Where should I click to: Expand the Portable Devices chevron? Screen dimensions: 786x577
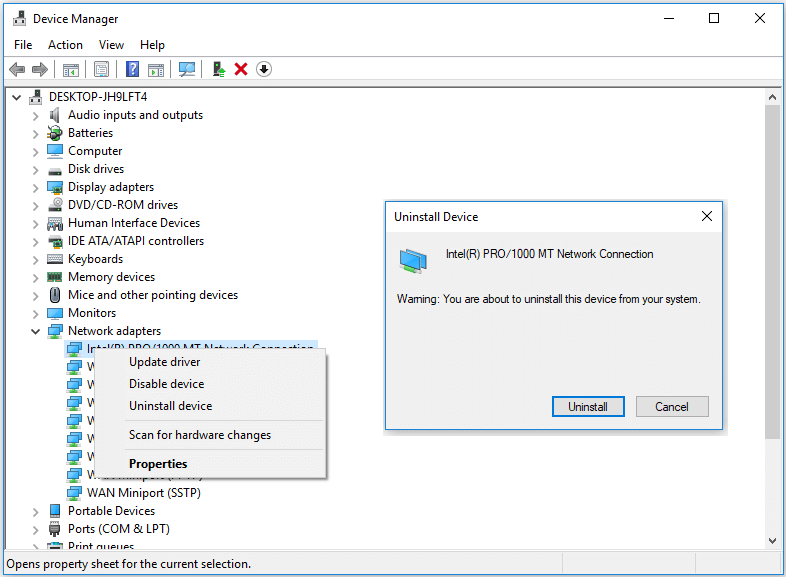pos(35,512)
